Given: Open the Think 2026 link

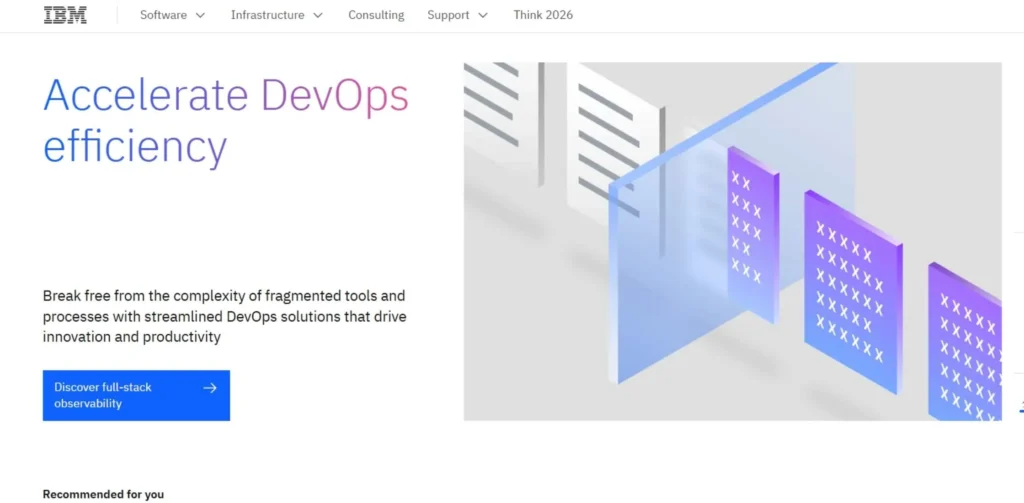Looking at the screenshot, I should pyautogui.click(x=543, y=15).
